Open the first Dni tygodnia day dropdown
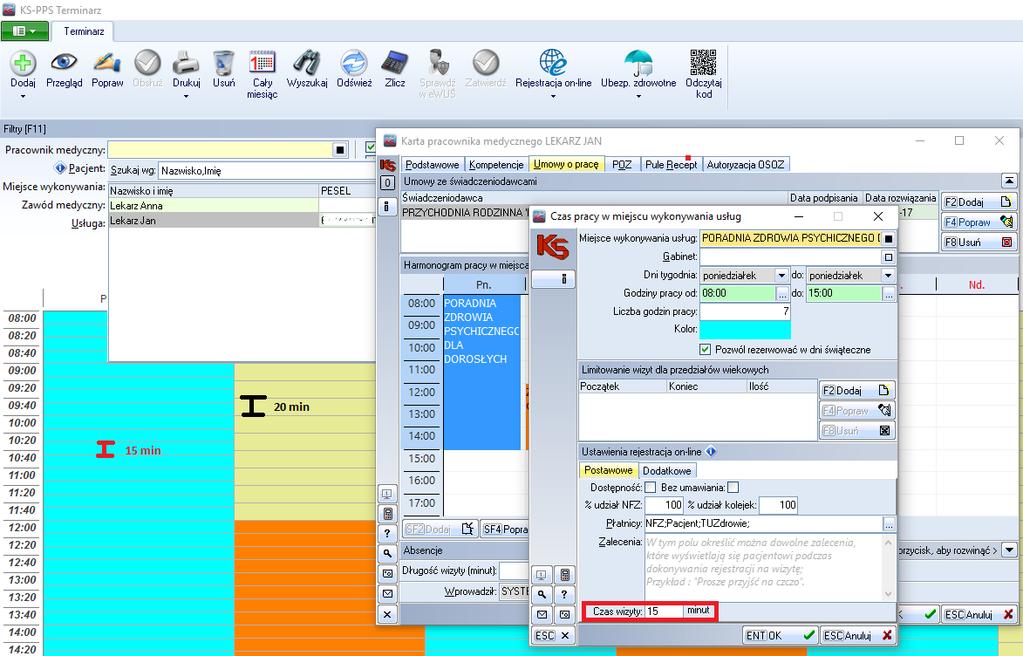This screenshot has height=656, width=1023. coord(782,275)
